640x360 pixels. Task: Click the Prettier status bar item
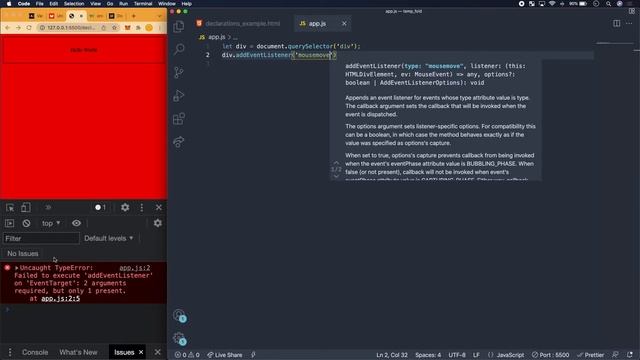tap(591, 355)
